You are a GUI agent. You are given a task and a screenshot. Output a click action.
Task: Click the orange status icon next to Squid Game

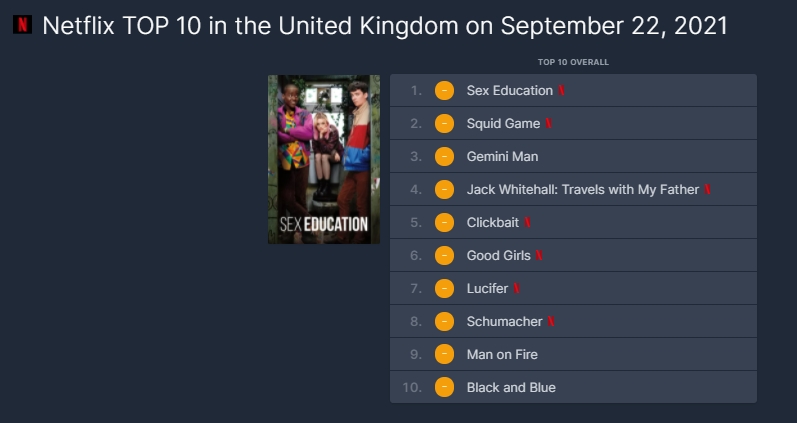tap(444, 124)
